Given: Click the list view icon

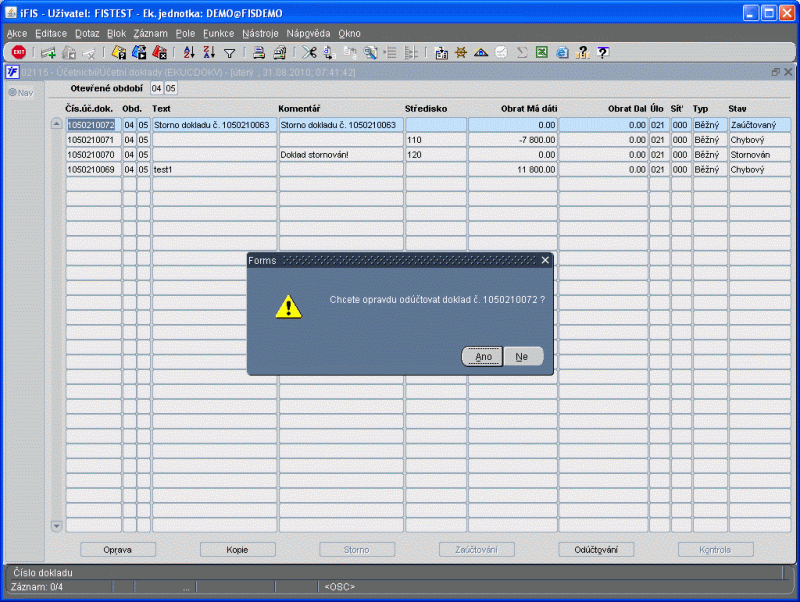Looking at the screenshot, I should click(390, 52).
